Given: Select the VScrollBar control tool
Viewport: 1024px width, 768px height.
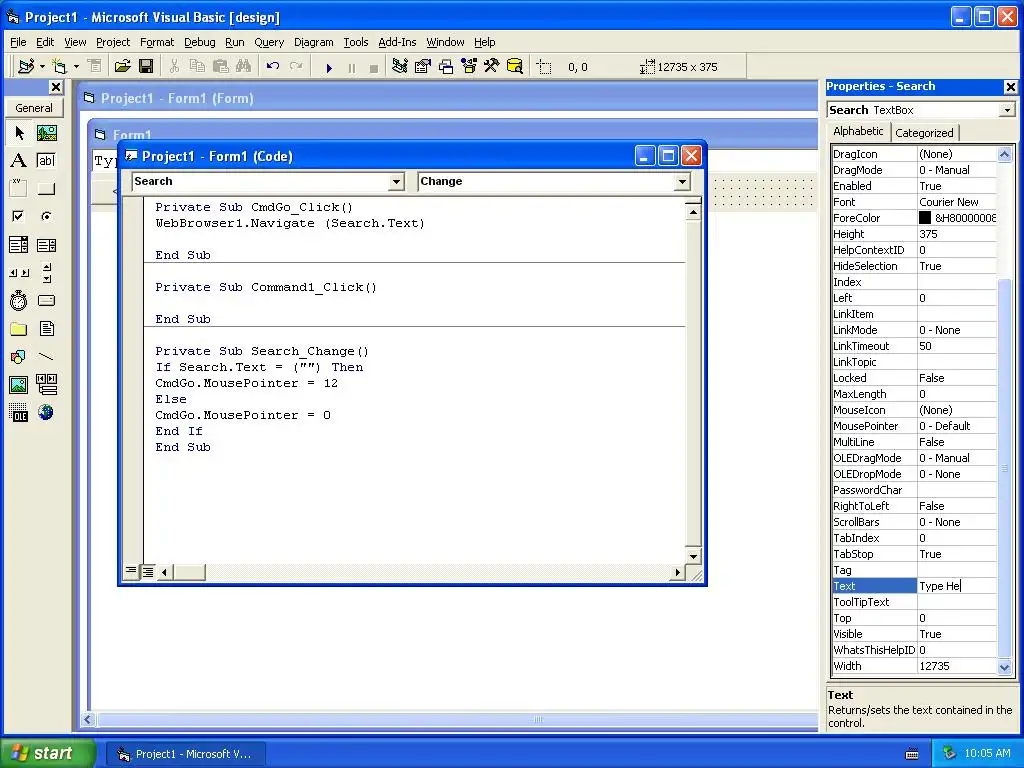Looking at the screenshot, I should click(x=46, y=272).
